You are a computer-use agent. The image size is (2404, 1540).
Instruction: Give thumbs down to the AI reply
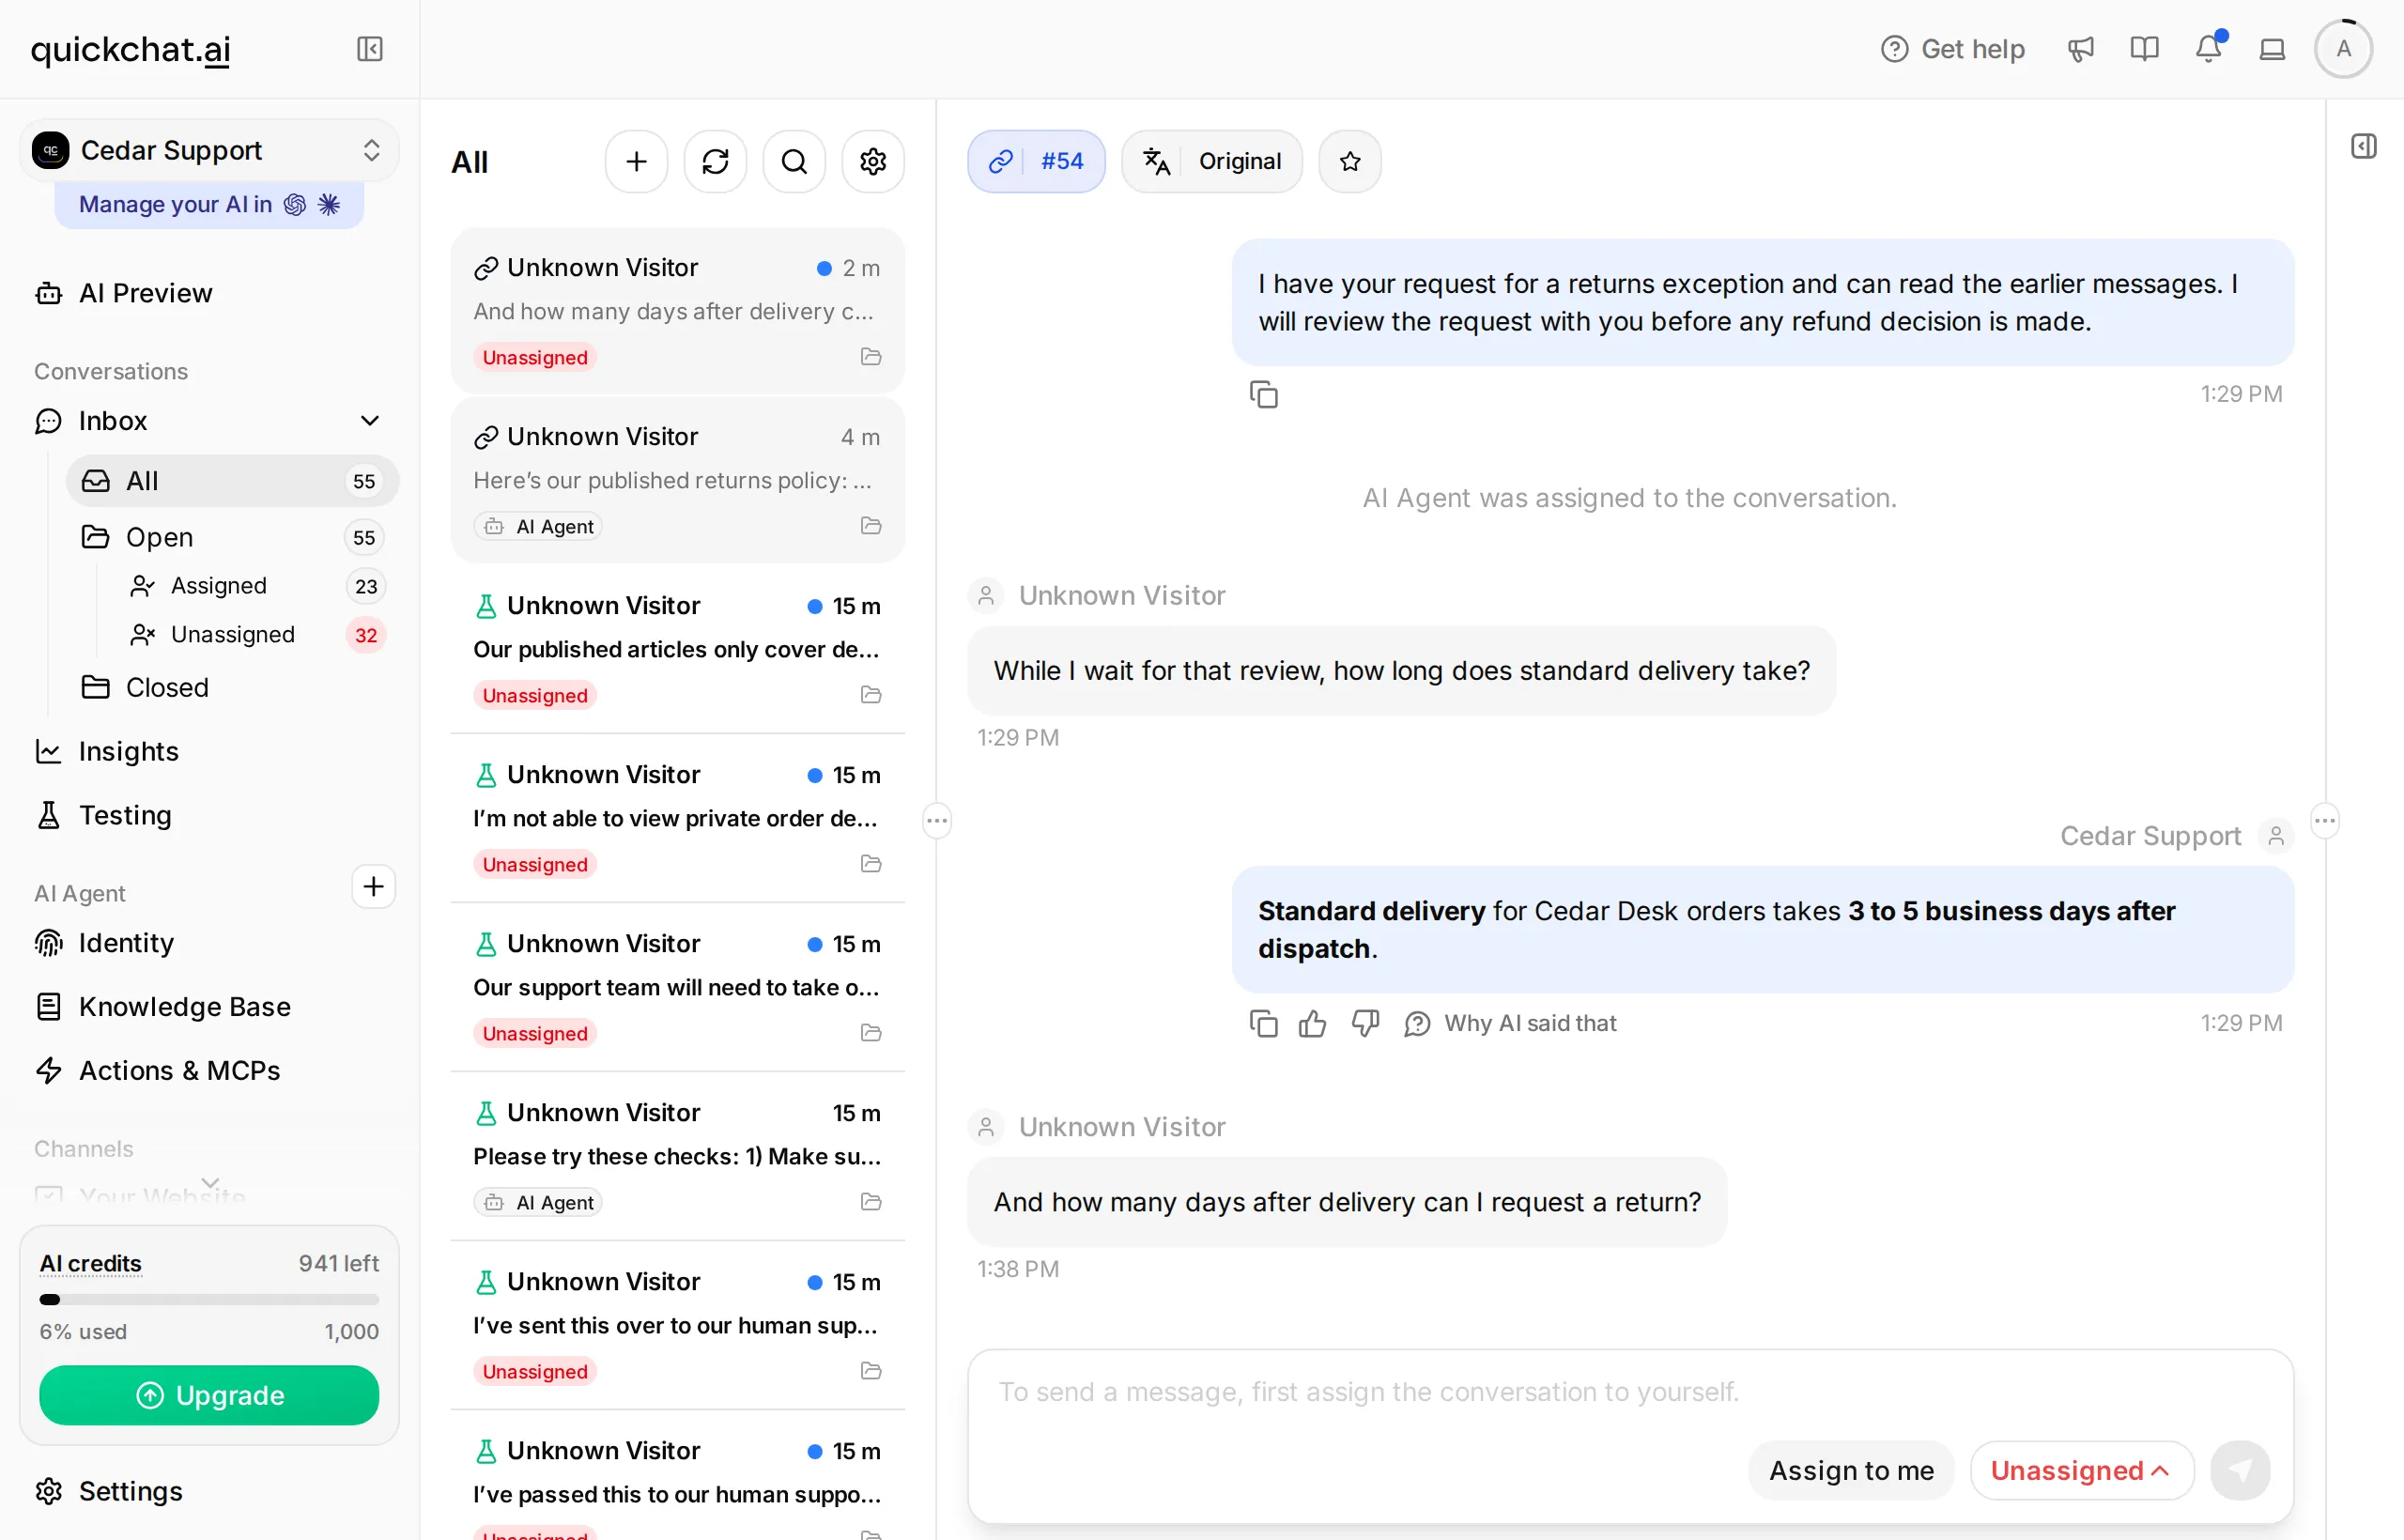1365,1023
